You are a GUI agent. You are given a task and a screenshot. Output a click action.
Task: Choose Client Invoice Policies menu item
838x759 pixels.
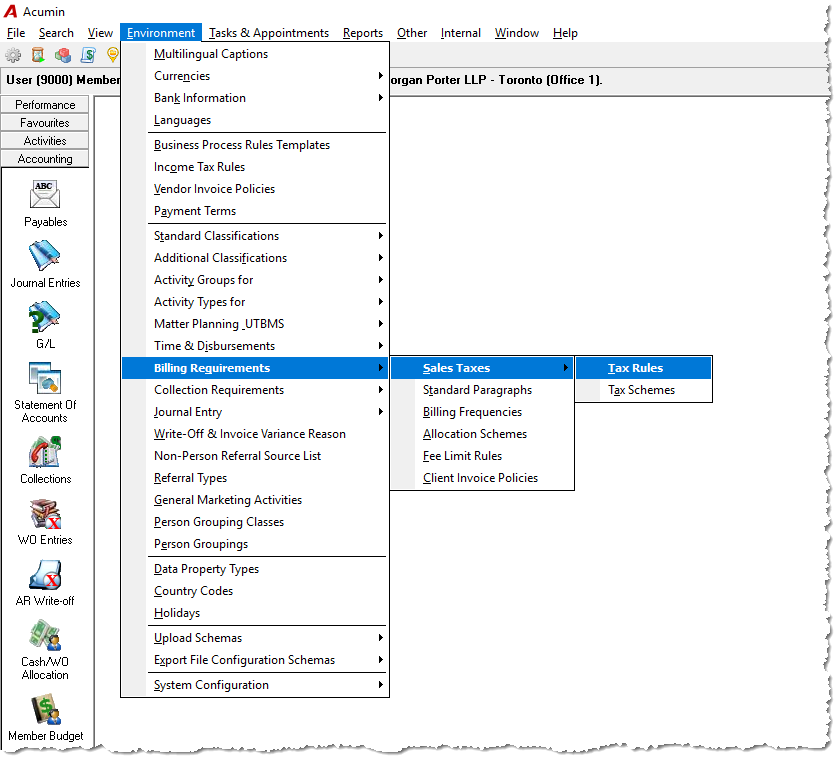pyautogui.click(x=482, y=478)
